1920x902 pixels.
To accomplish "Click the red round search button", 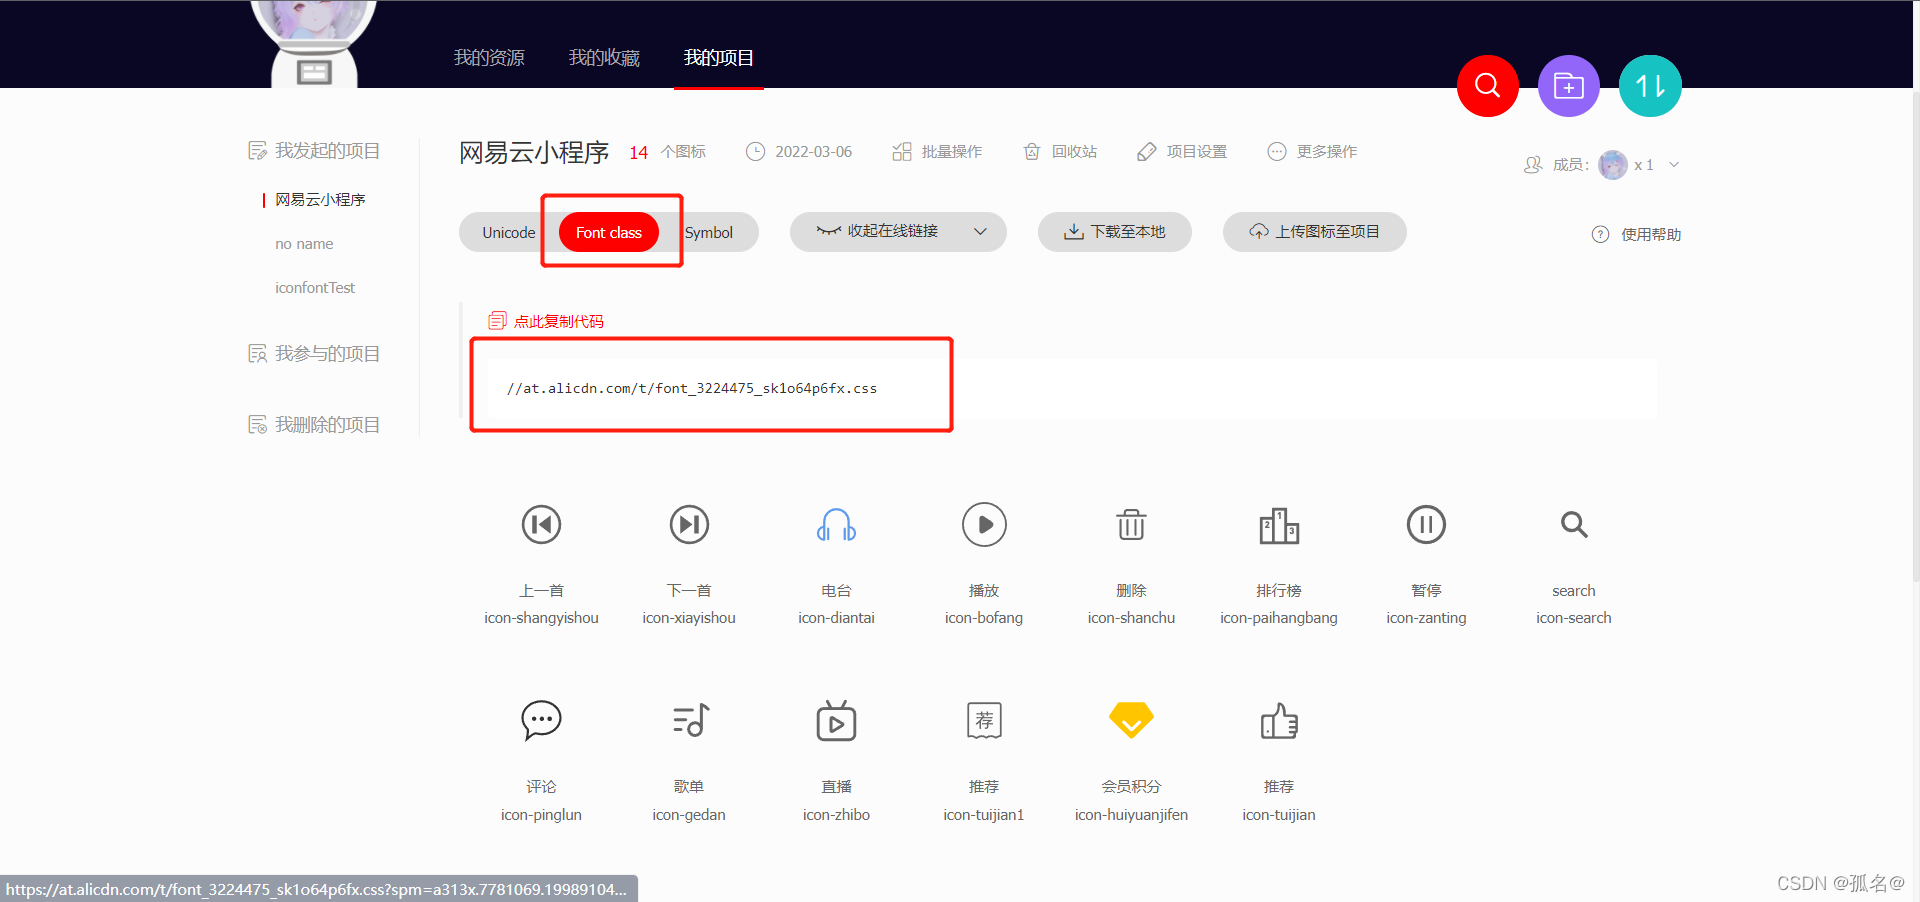I will tap(1488, 86).
